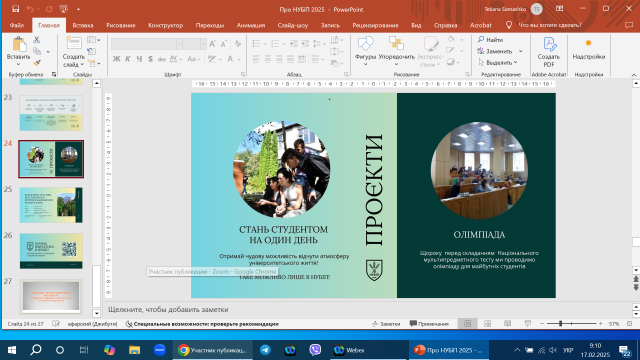Screen dimensions: 640x360
Task: Click the accessibility recommendations status message
Action: point(202,324)
